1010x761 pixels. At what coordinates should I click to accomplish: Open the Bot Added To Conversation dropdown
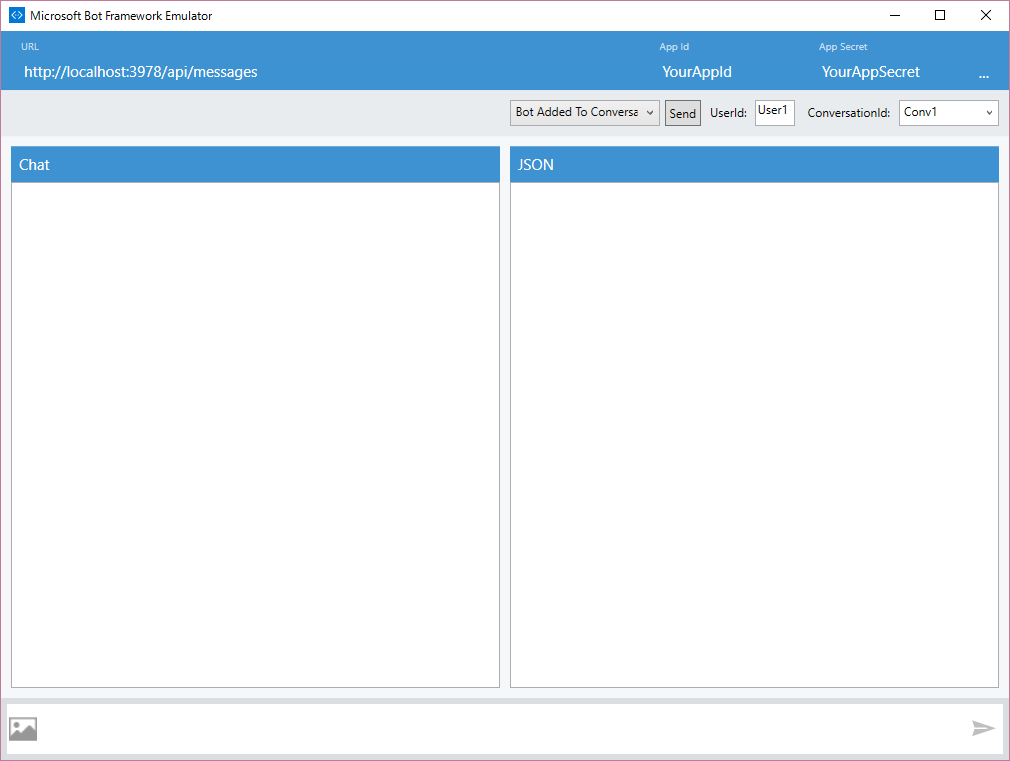(x=584, y=113)
